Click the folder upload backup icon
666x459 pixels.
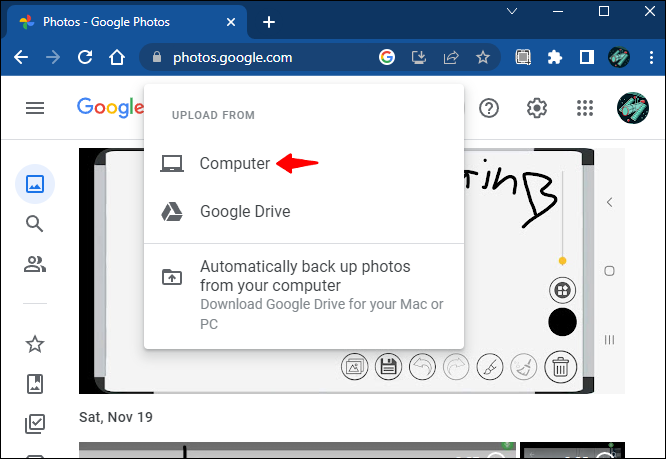[172, 277]
